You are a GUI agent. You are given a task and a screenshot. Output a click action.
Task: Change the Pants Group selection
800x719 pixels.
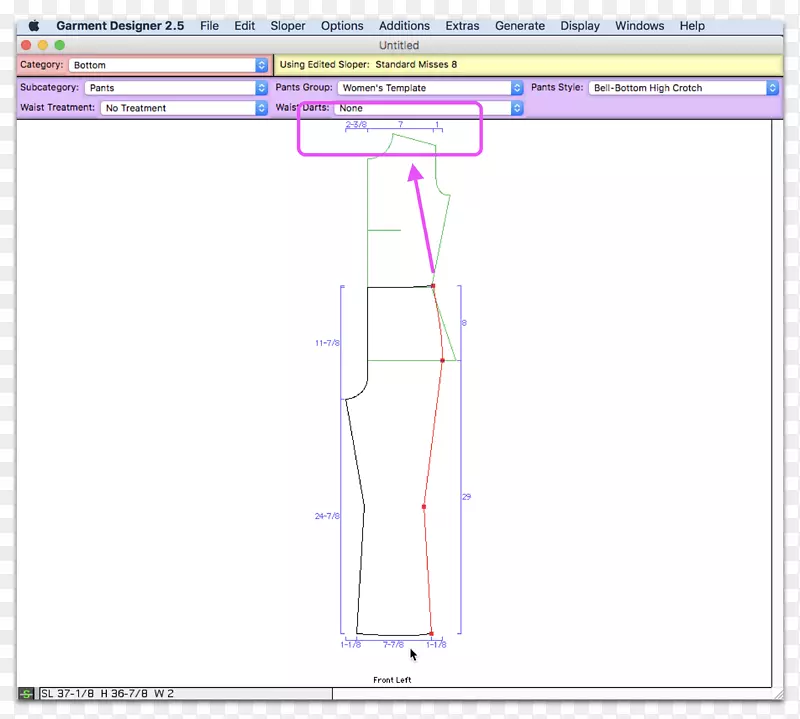tap(430, 88)
